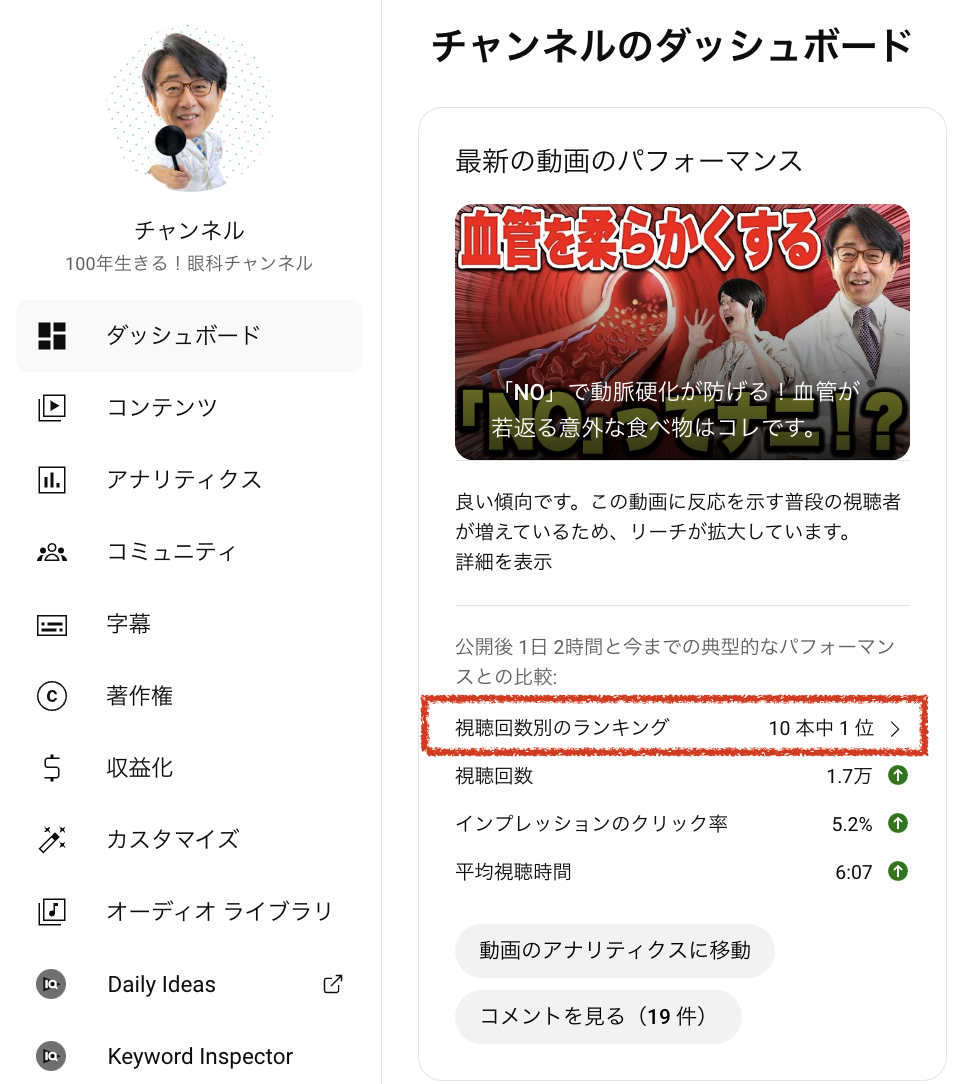Open the Audio Library music icon
964x1084 pixels.
[x=52, y=911]
